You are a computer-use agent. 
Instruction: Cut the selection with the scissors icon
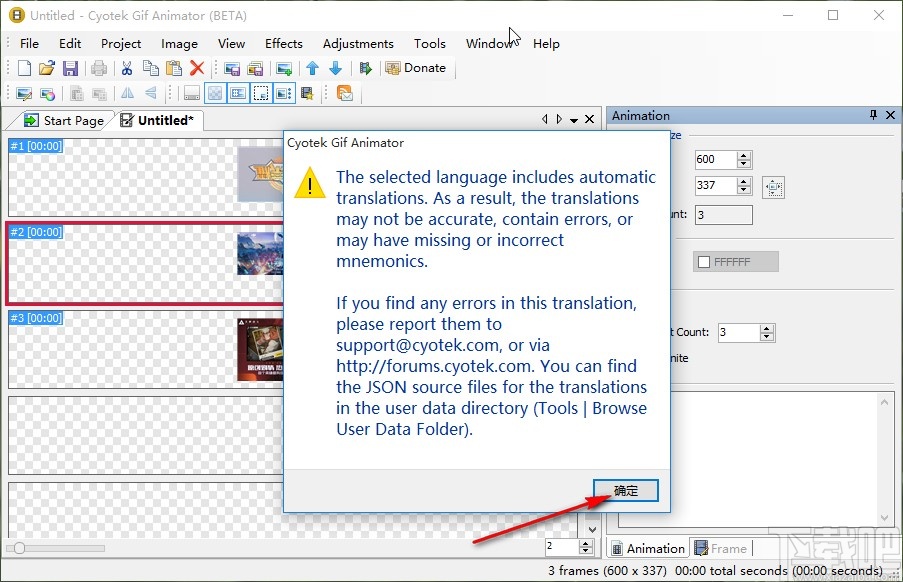(127, 69)
